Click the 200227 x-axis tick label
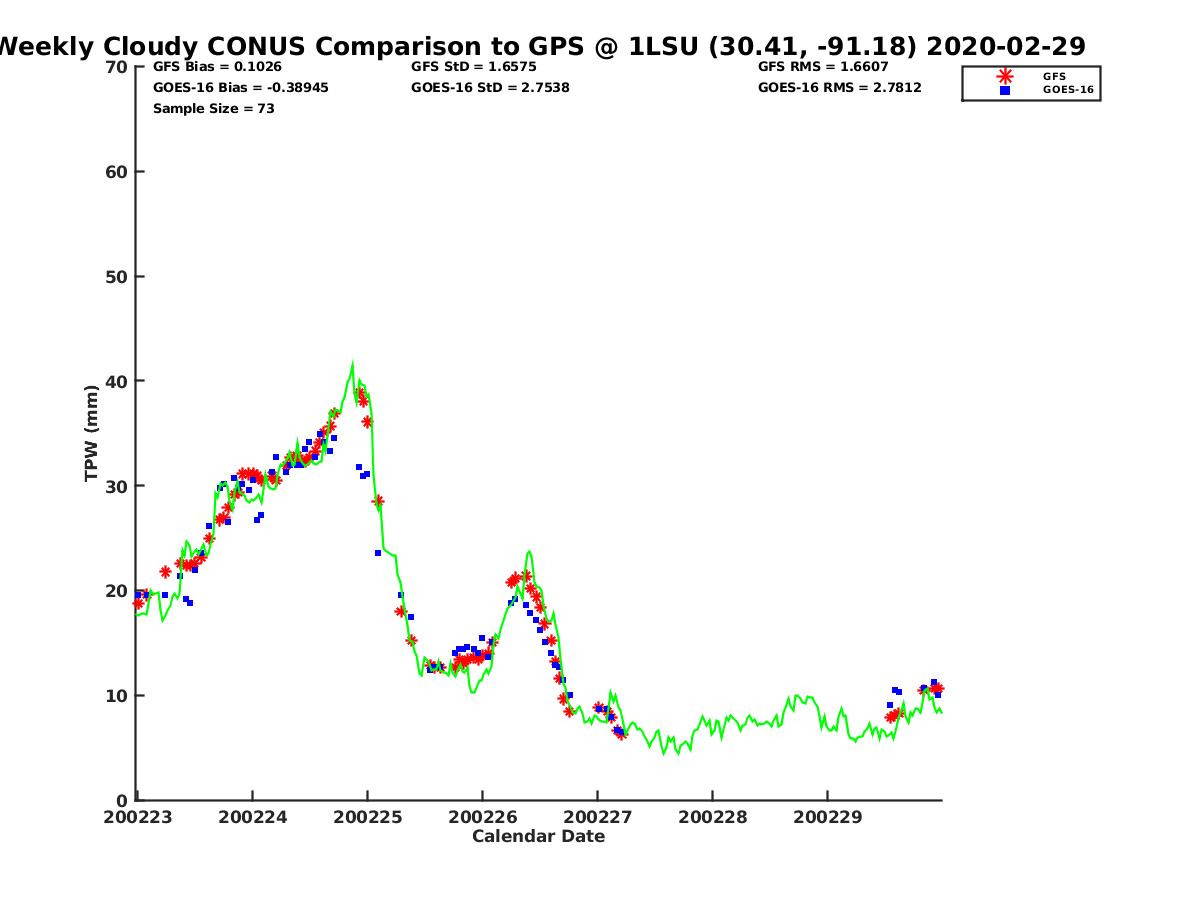This screenshot has width=1200, height=900. (597, 817)
